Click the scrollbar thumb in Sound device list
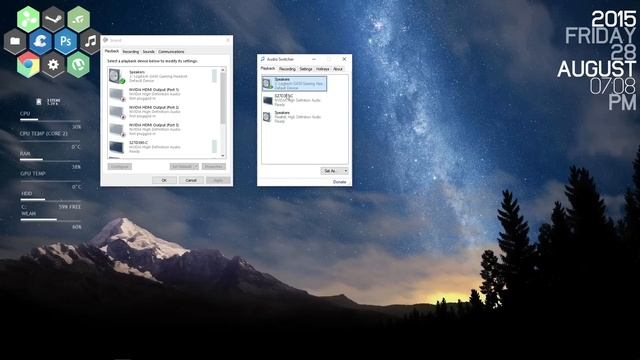640x360 pixels. click(x=223, y=98)
